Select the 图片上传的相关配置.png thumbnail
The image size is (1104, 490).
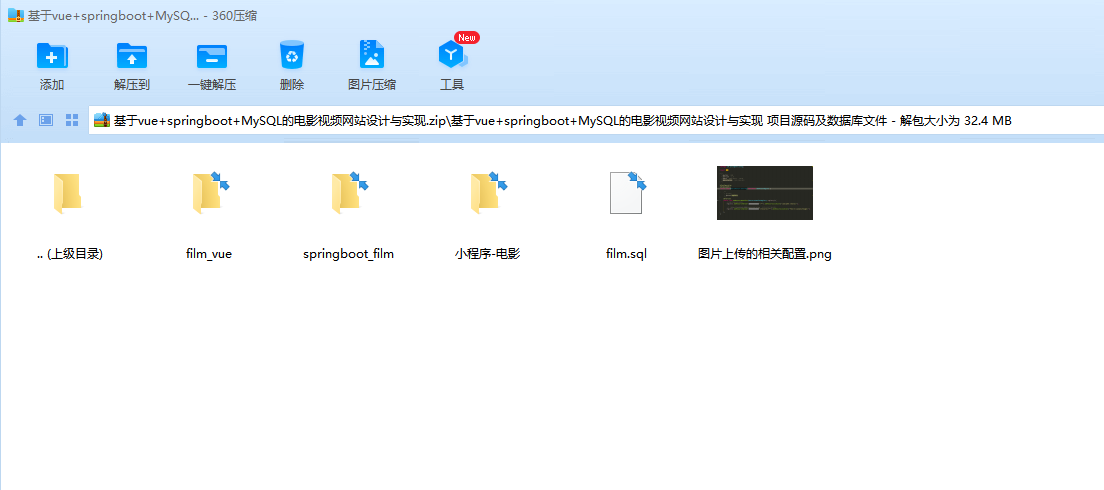[765, 193]
